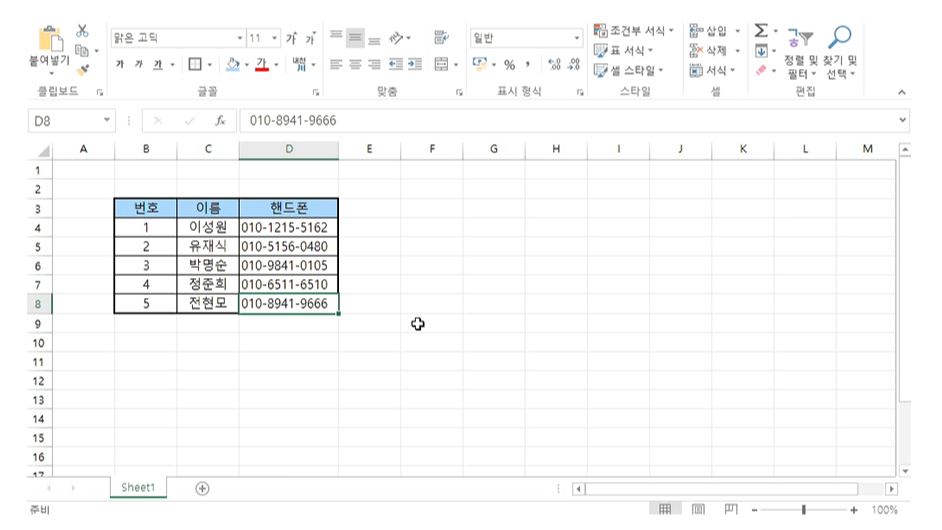Image resolution: width=942 pixels, height=530 pixels.
Task: Click the increase indent icon
Action: pyautogui.click(x=415, y=65)
